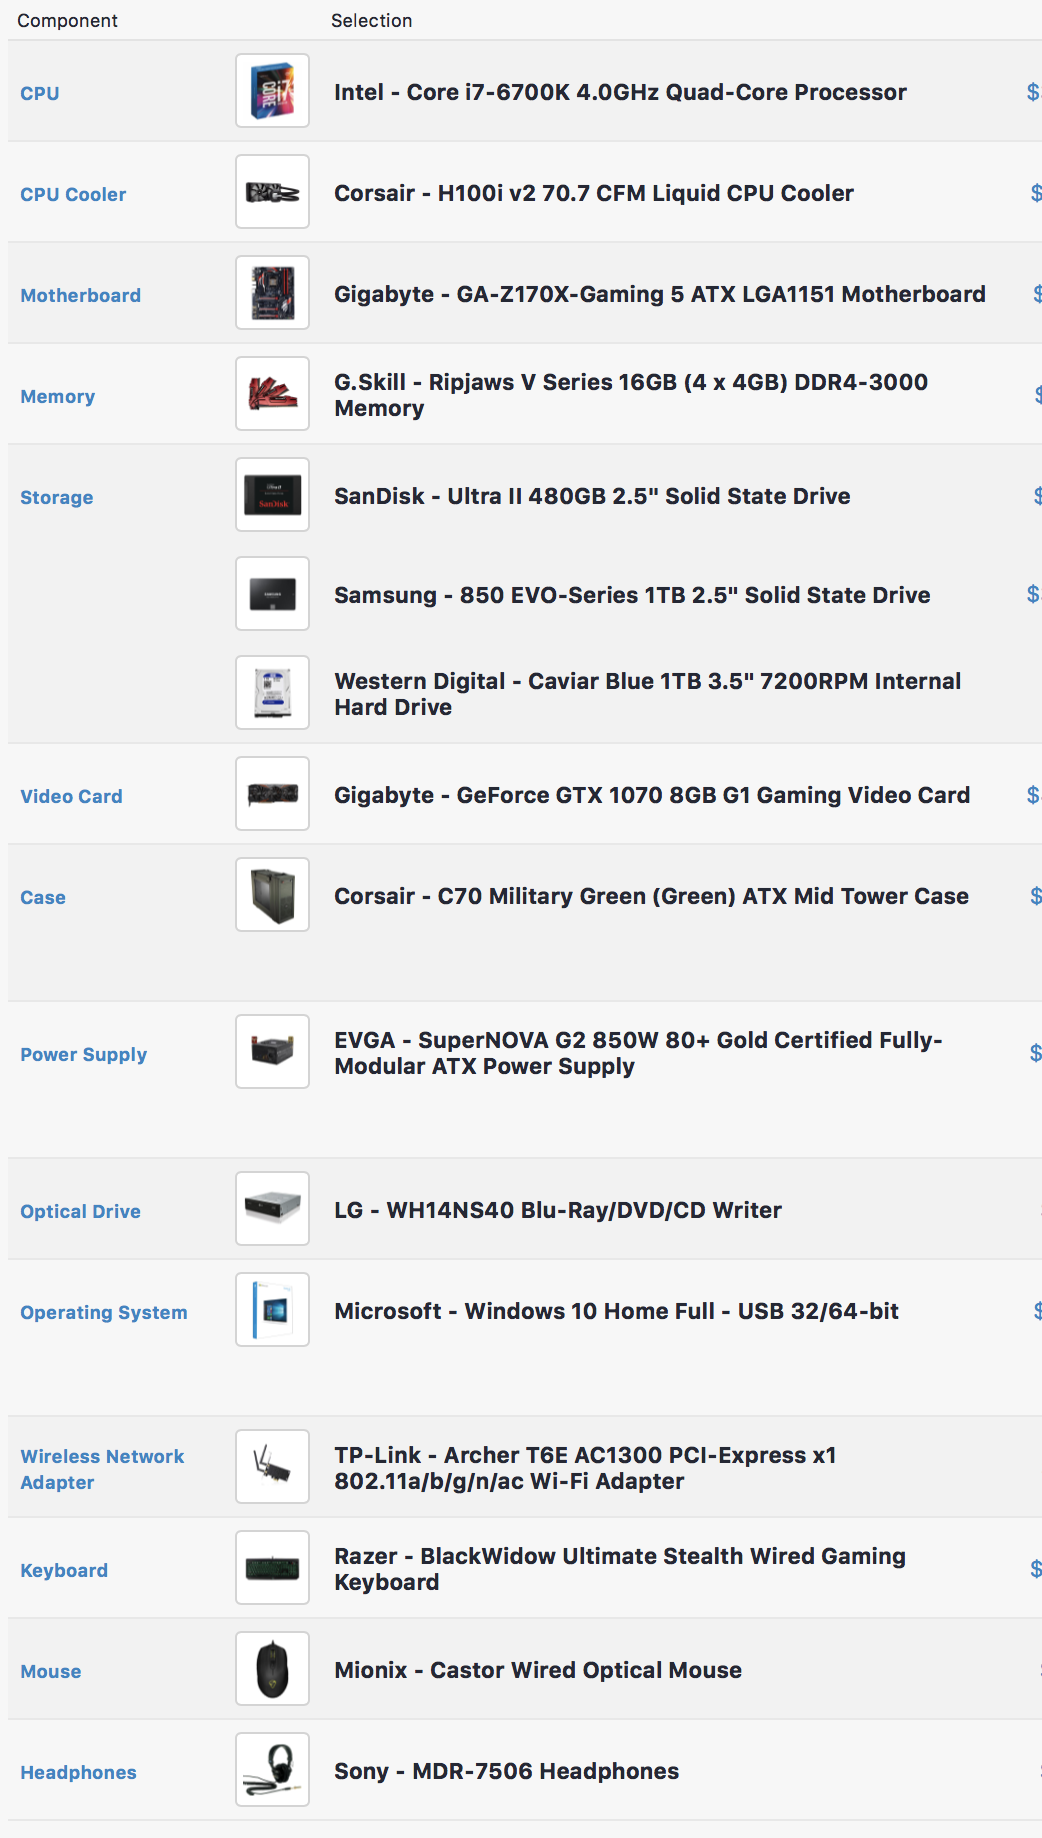Open TP-Link Archer T6E AC1300 adapter page
The height and width of the screenshot is (1838, 1042).
click(585, 1468)
